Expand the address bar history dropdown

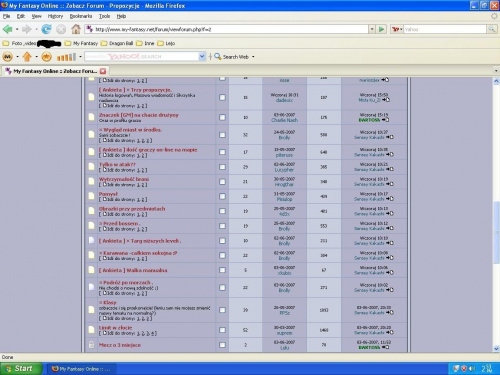point(372,29)
